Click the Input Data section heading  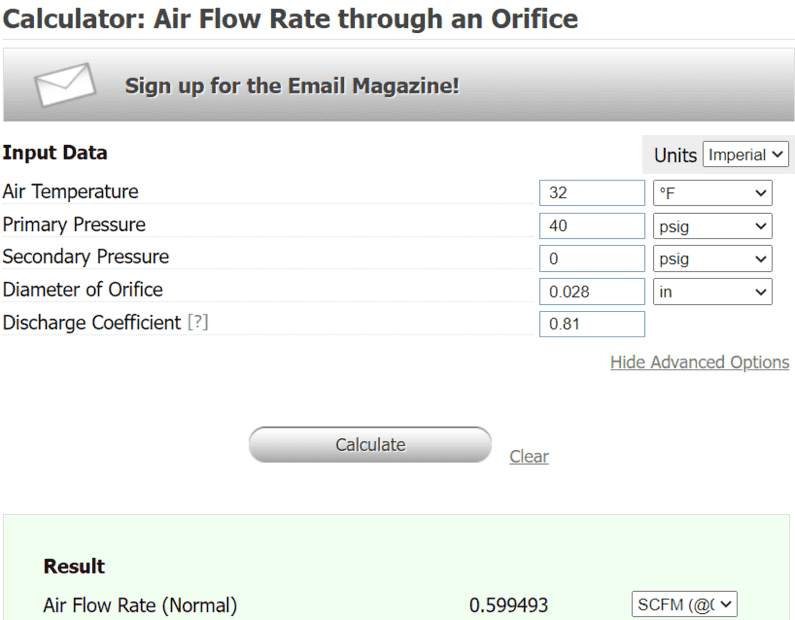55,153
